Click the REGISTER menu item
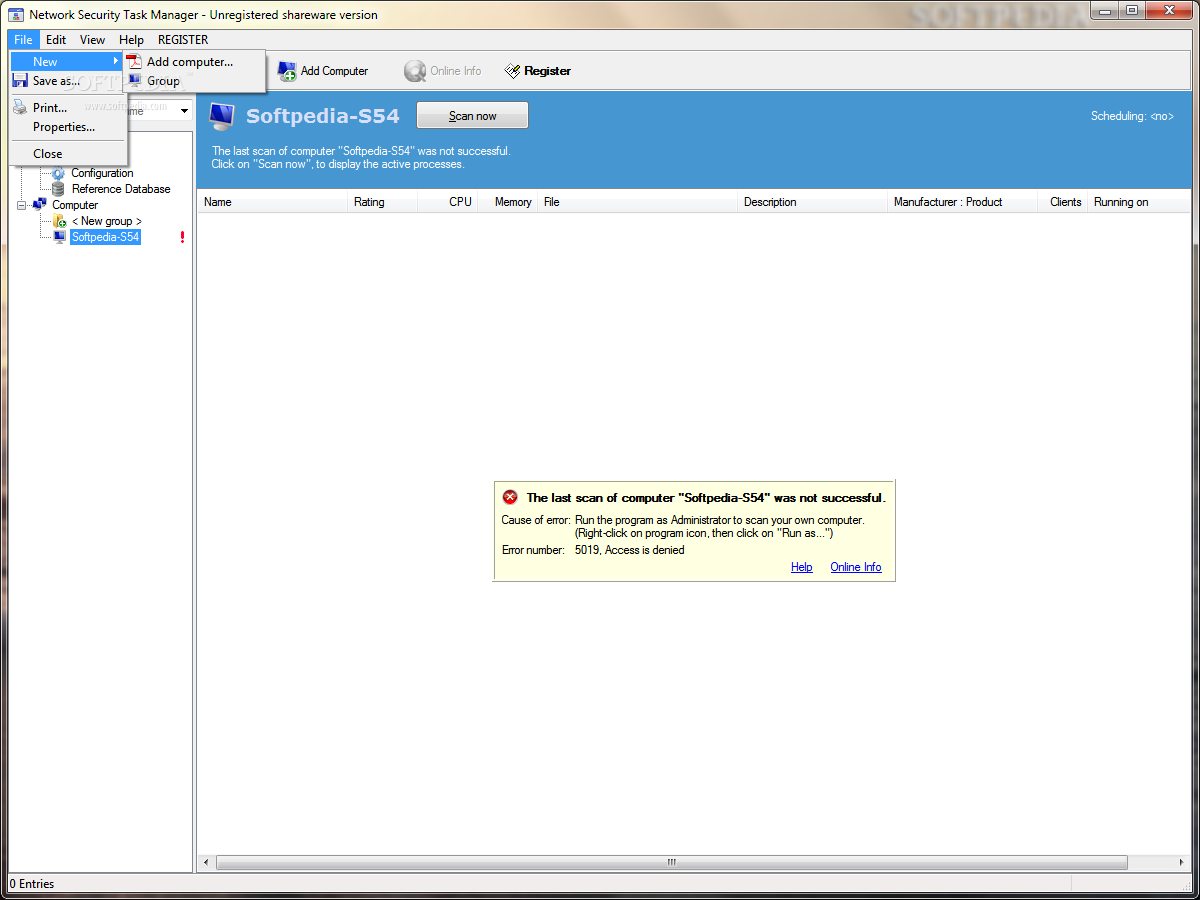The height and width of the screenshot is (900, 1200). [183, 40]
